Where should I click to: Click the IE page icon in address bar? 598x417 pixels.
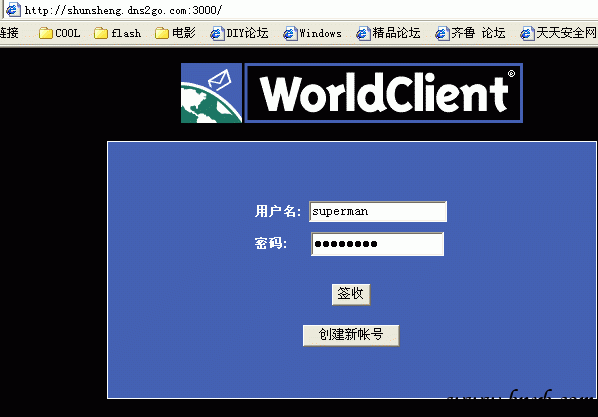pyautogui.click(x=13, y=9)
